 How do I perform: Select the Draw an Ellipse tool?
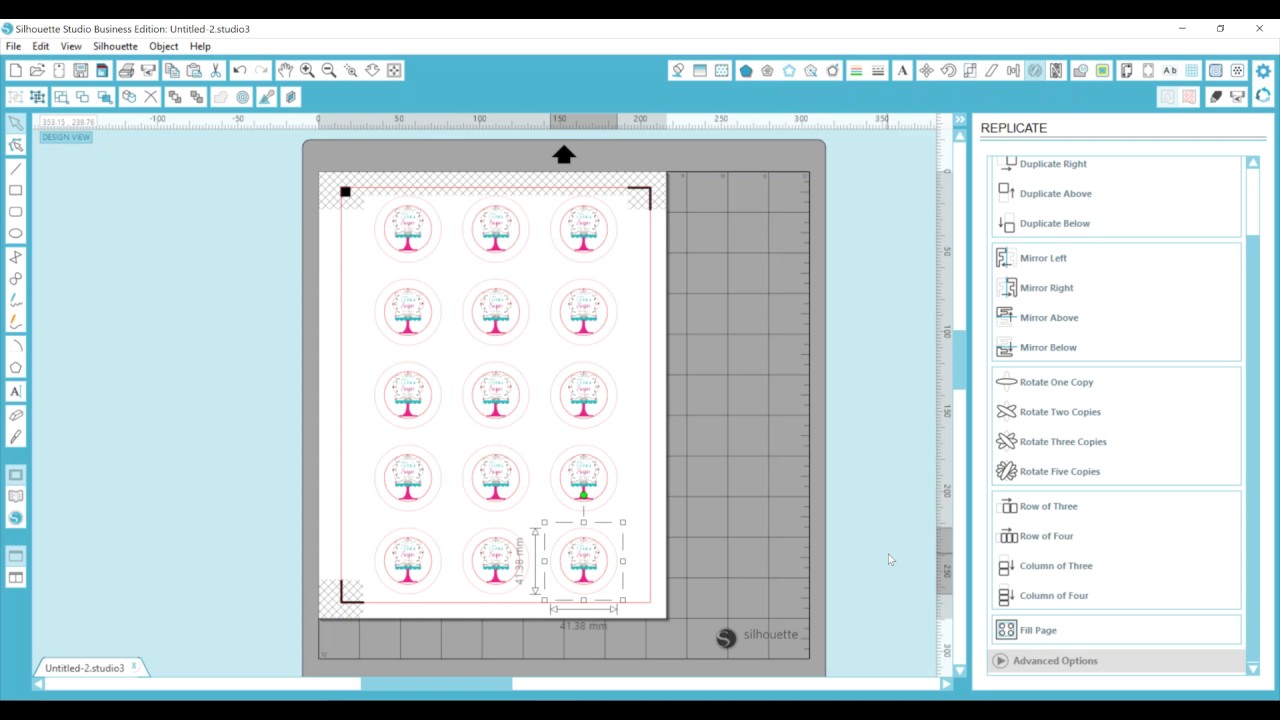coord(15,234)
